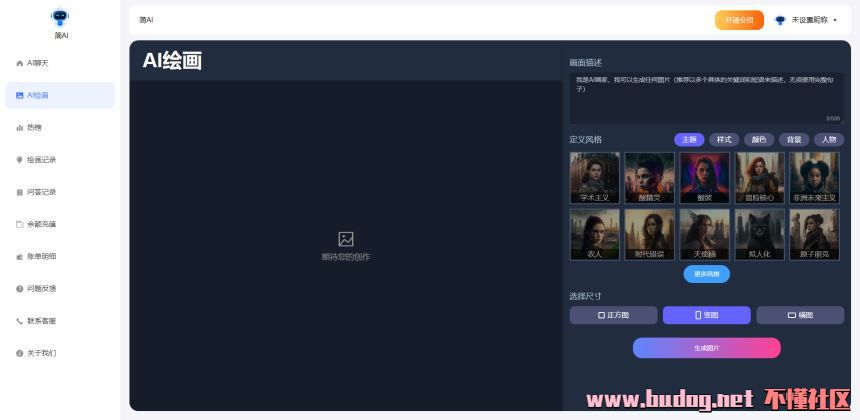The height and width of the screenshot is (420, 860).
Task: Choose the 原子朋克 style thumbnail
Action: [814, 234]
